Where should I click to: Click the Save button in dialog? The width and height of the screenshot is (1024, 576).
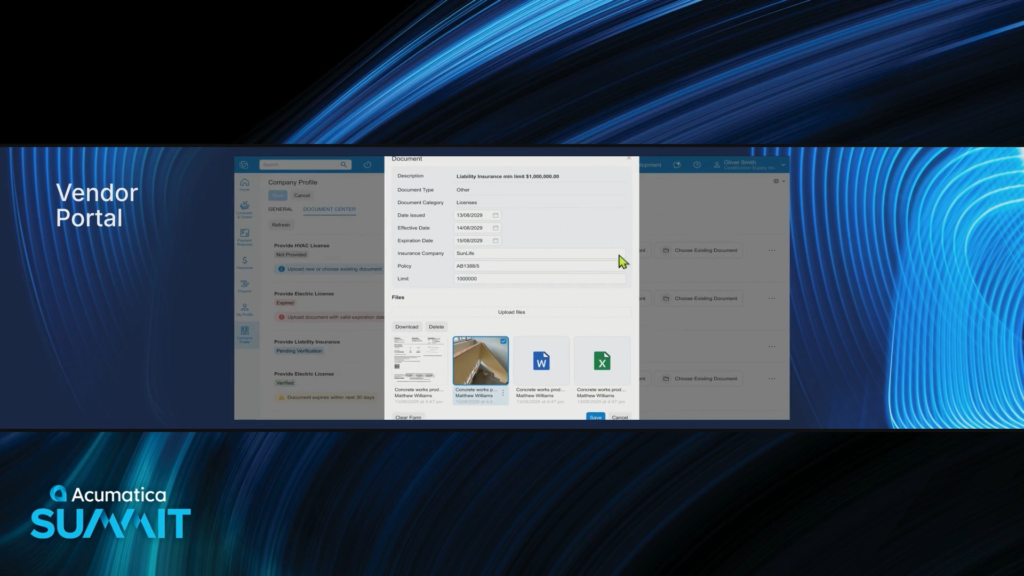pos(595,417)
